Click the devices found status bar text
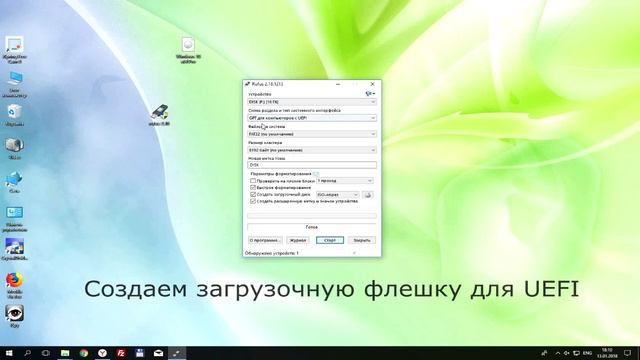This screenshot has width=640, height=360. (271, 253)
